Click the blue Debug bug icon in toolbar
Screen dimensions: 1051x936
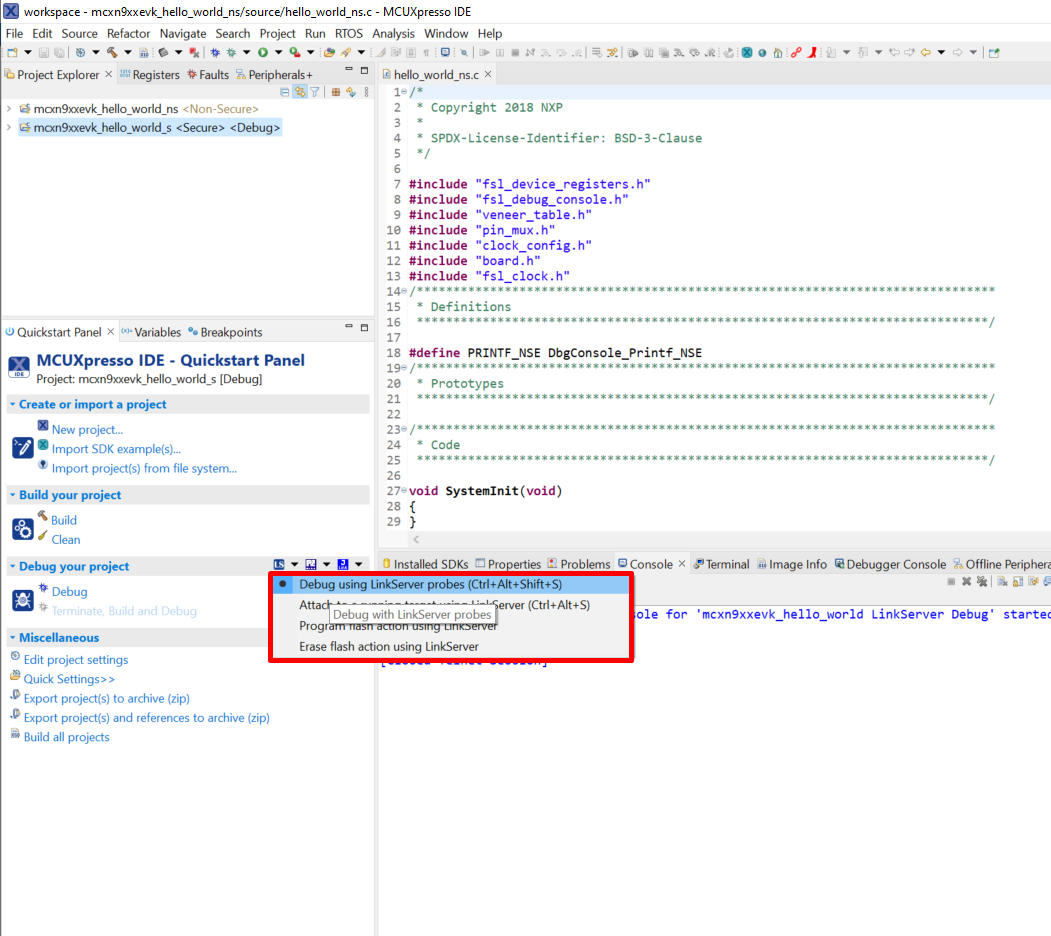pos(215,52)
